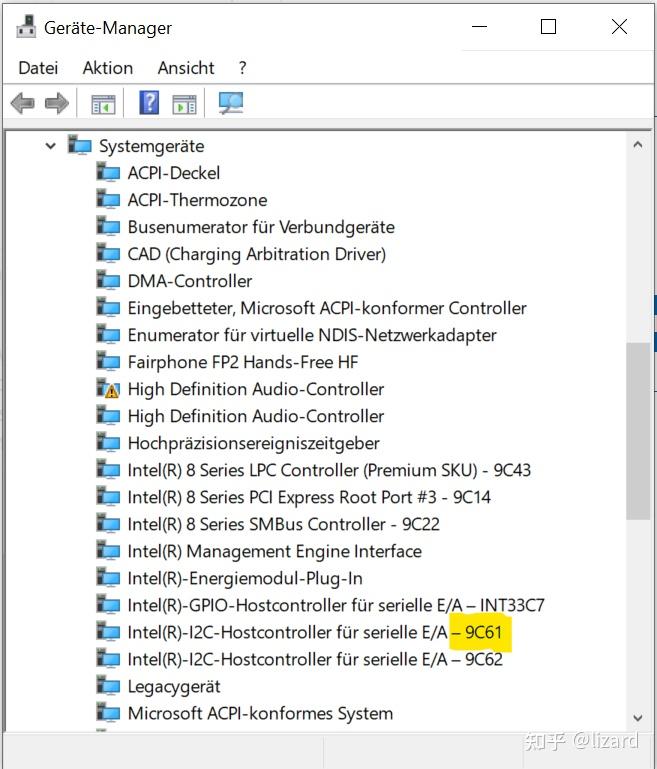This screenshot has width=657, height=769.
Task: Show or hide console tree icon
Action: [x=103, y=104]
